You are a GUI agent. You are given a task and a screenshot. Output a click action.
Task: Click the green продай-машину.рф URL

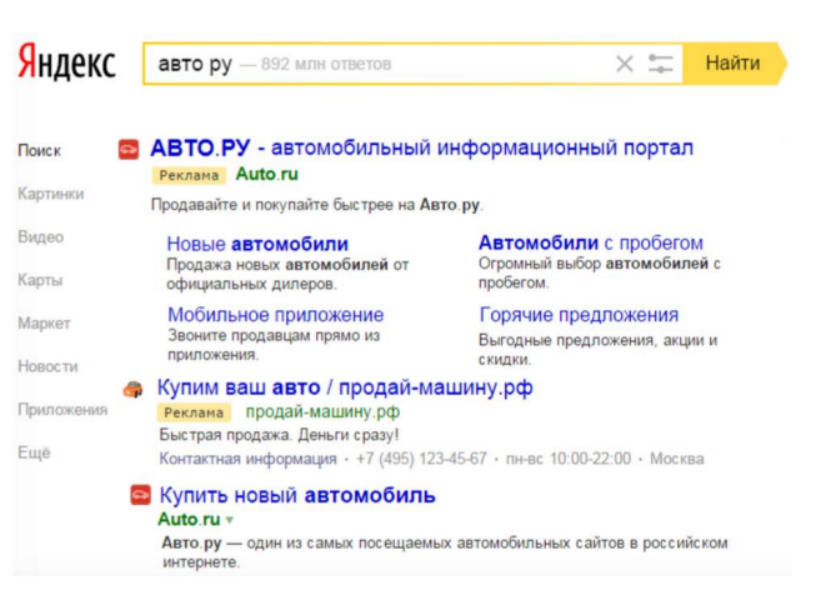tap(323, 412)
